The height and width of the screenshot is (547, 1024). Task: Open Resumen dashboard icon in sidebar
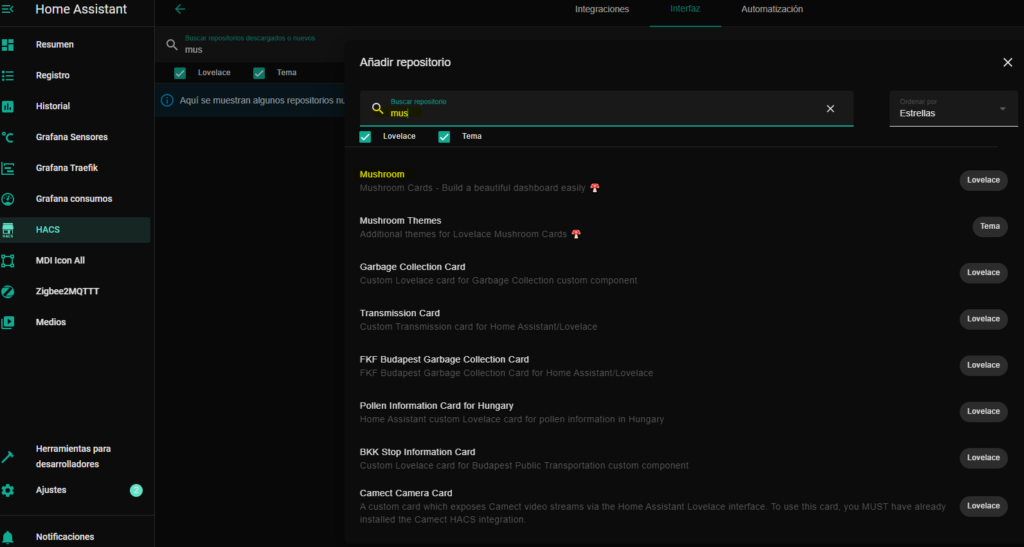tap(8, 44)
